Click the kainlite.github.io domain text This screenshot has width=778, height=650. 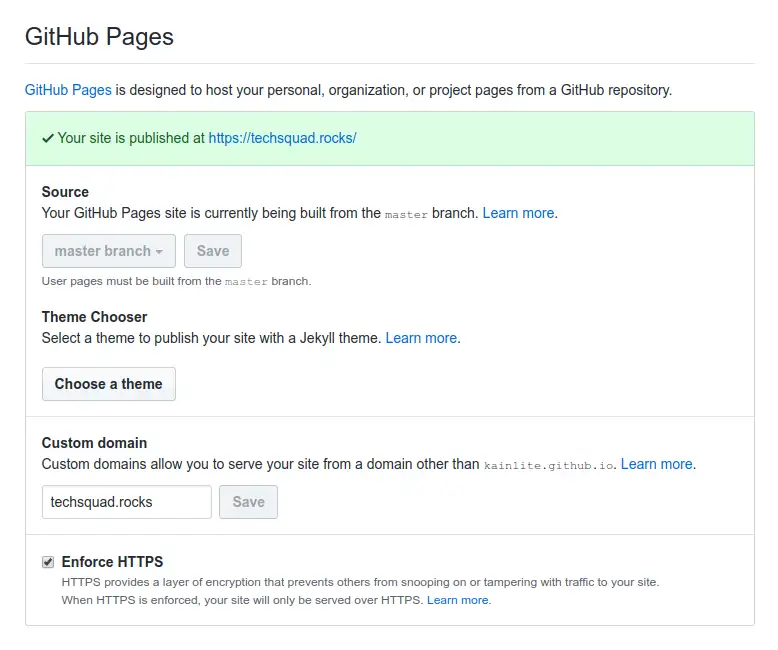[x=548, y=465]
